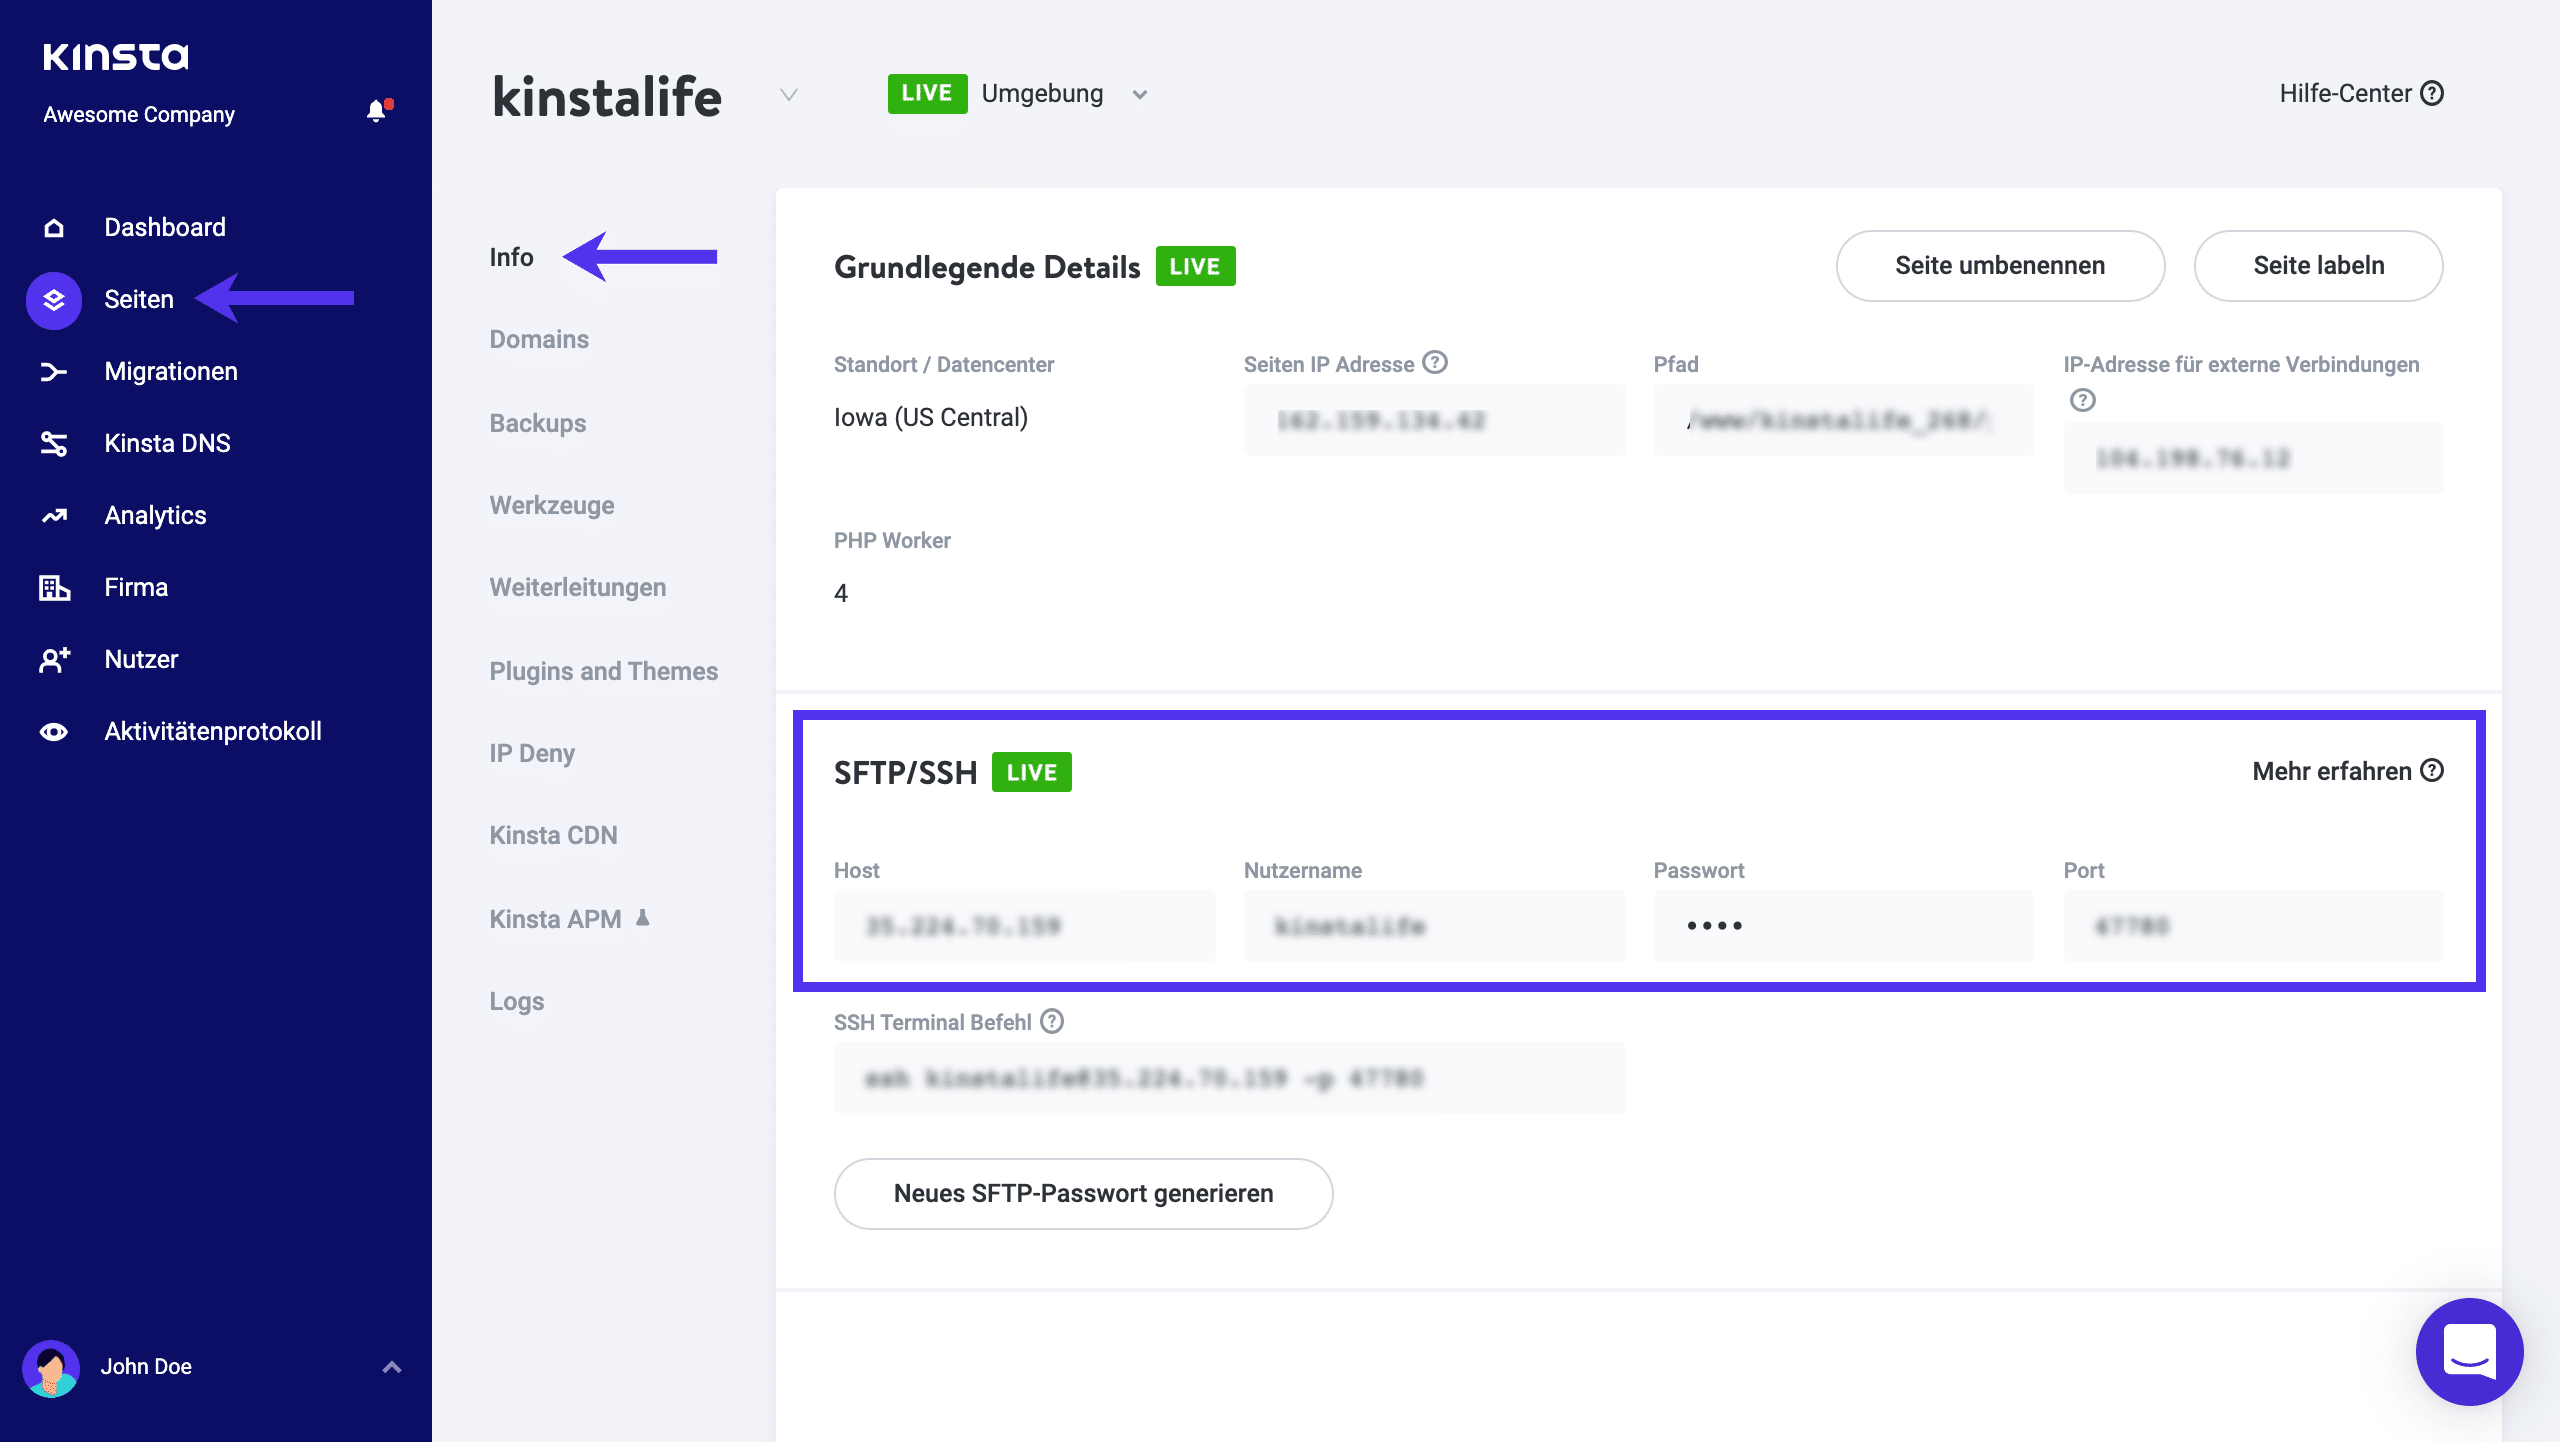Generate a new SFTP password

click(1083, 1193)
